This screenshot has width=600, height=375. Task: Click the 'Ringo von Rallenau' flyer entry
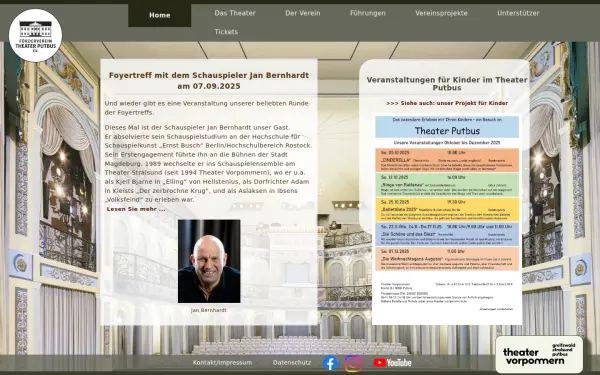(x=447, y=185)
